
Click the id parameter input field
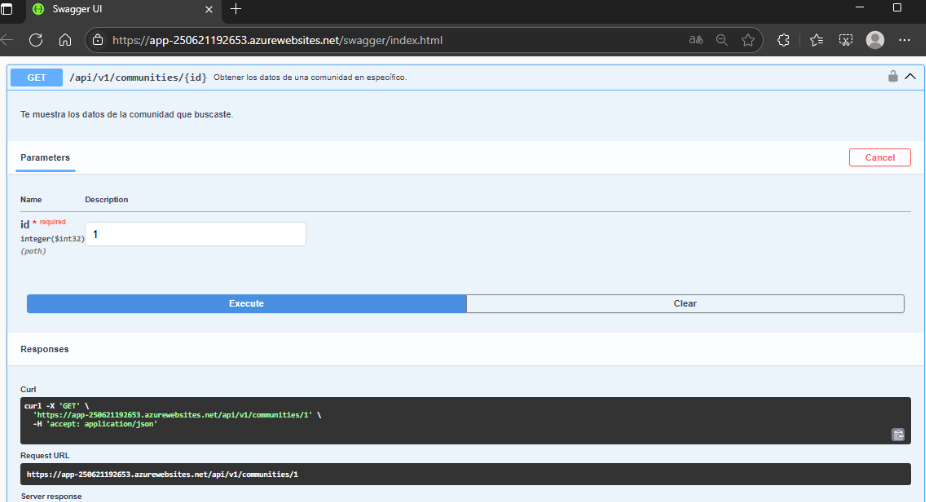click(x=195, y=234)
